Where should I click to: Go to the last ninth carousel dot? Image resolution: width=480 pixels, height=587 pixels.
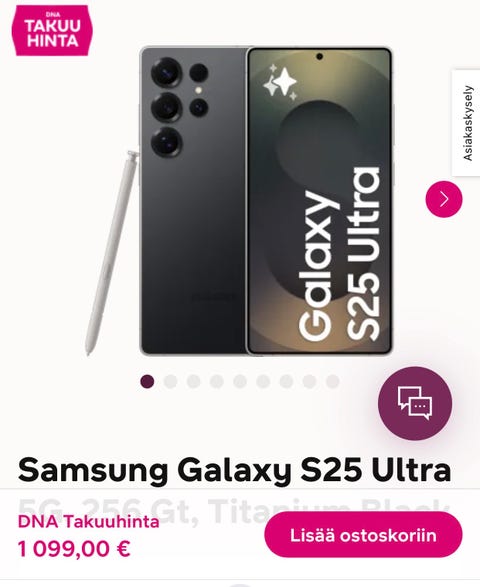[332, 381]
